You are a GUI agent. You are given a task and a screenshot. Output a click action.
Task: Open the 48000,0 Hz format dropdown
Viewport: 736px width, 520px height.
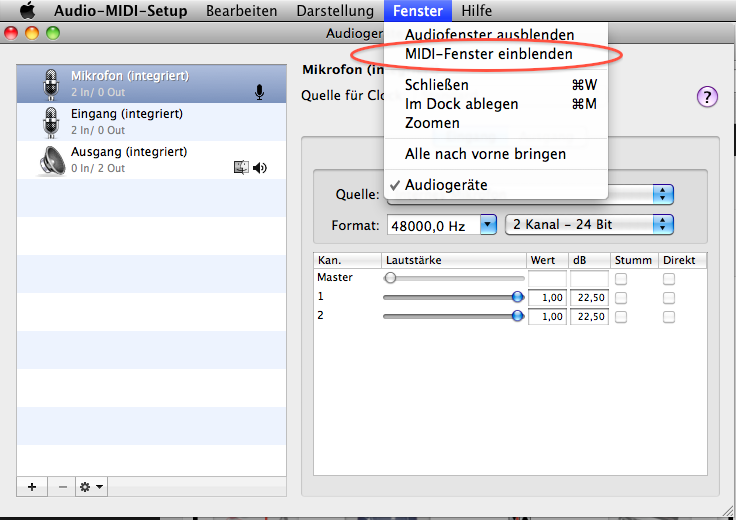tap(442, 225)
